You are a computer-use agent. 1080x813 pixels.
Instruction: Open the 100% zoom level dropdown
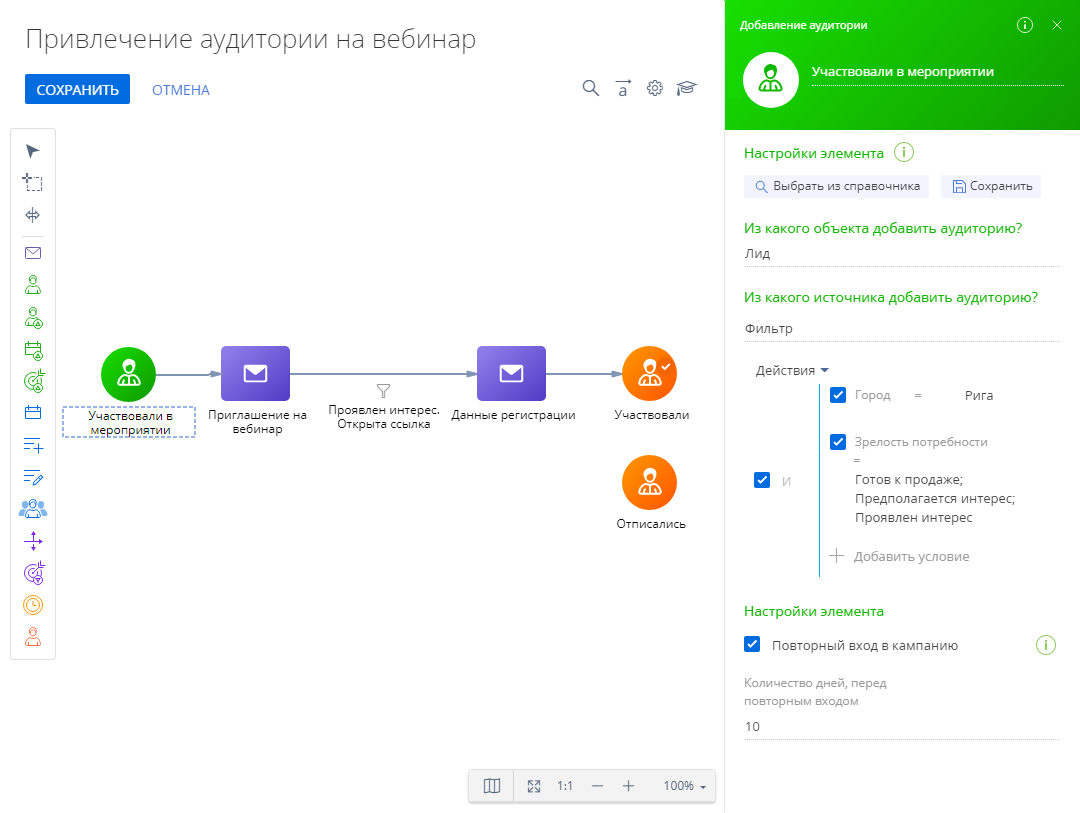click(x=685, y=786)
